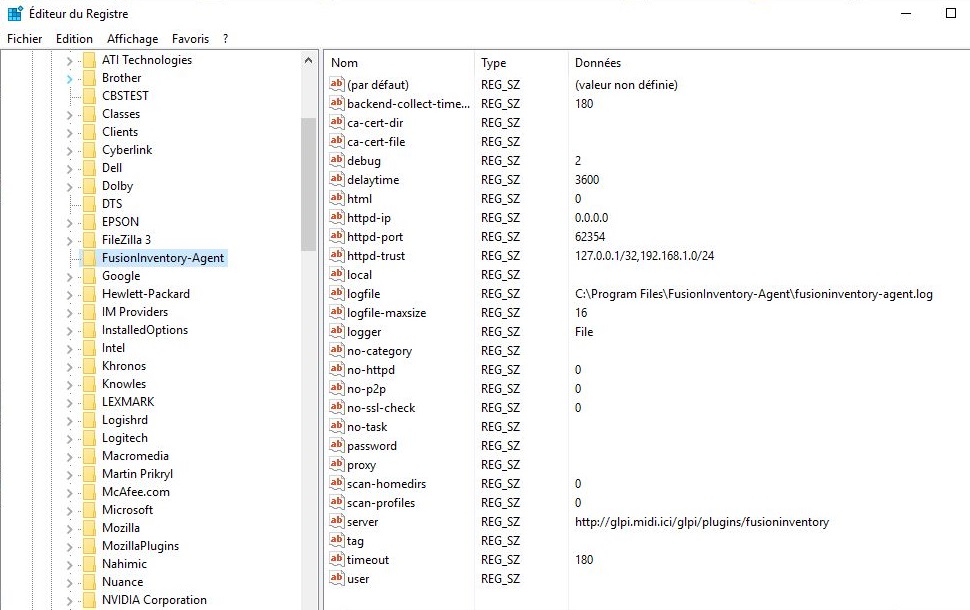Screen dimensions: 970x610
Task: Click the ab icon next to "delaytime"
Action: coord(336,179)
